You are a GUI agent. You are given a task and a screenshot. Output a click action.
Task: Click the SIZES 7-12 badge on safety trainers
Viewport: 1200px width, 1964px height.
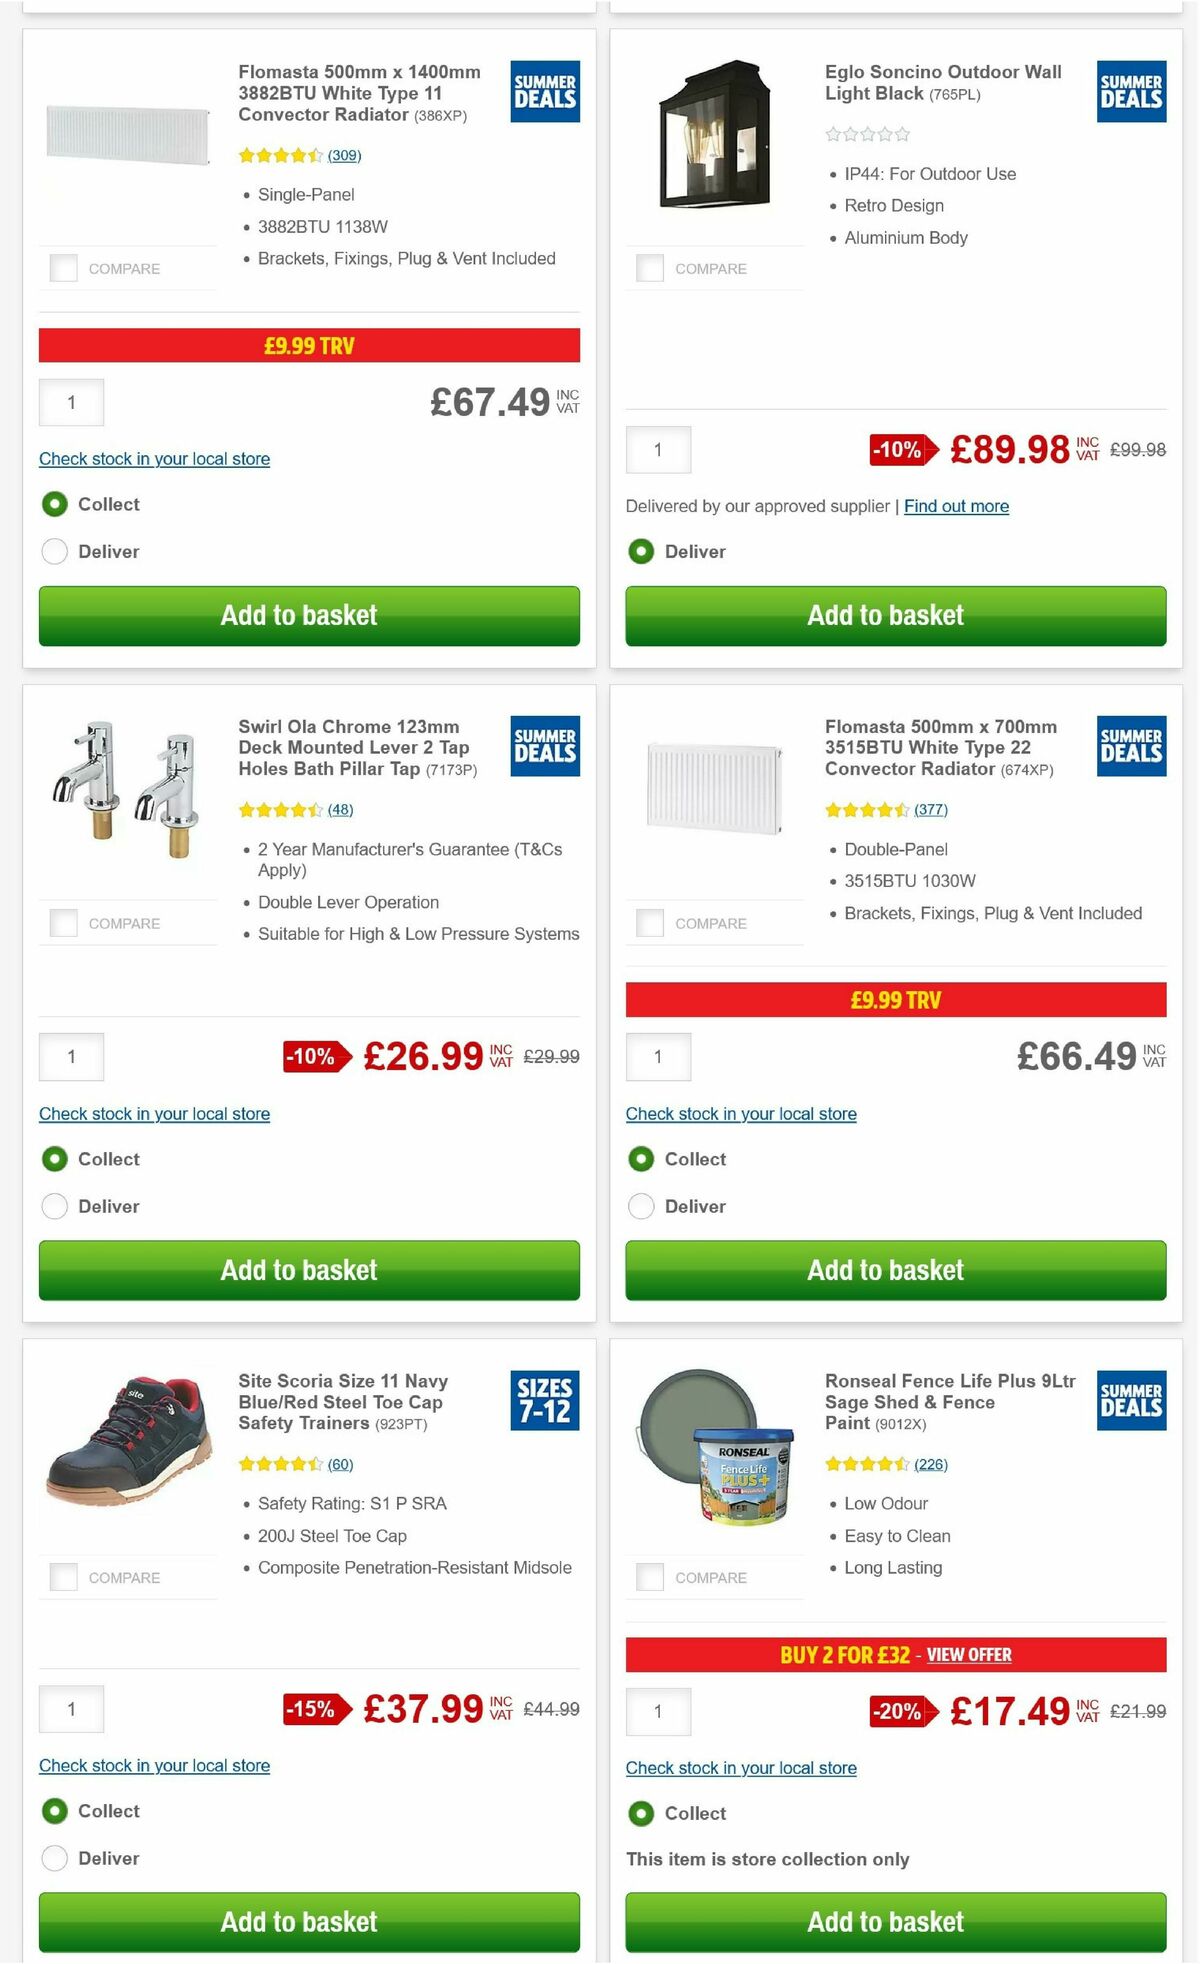click(x=545, y=1400)
